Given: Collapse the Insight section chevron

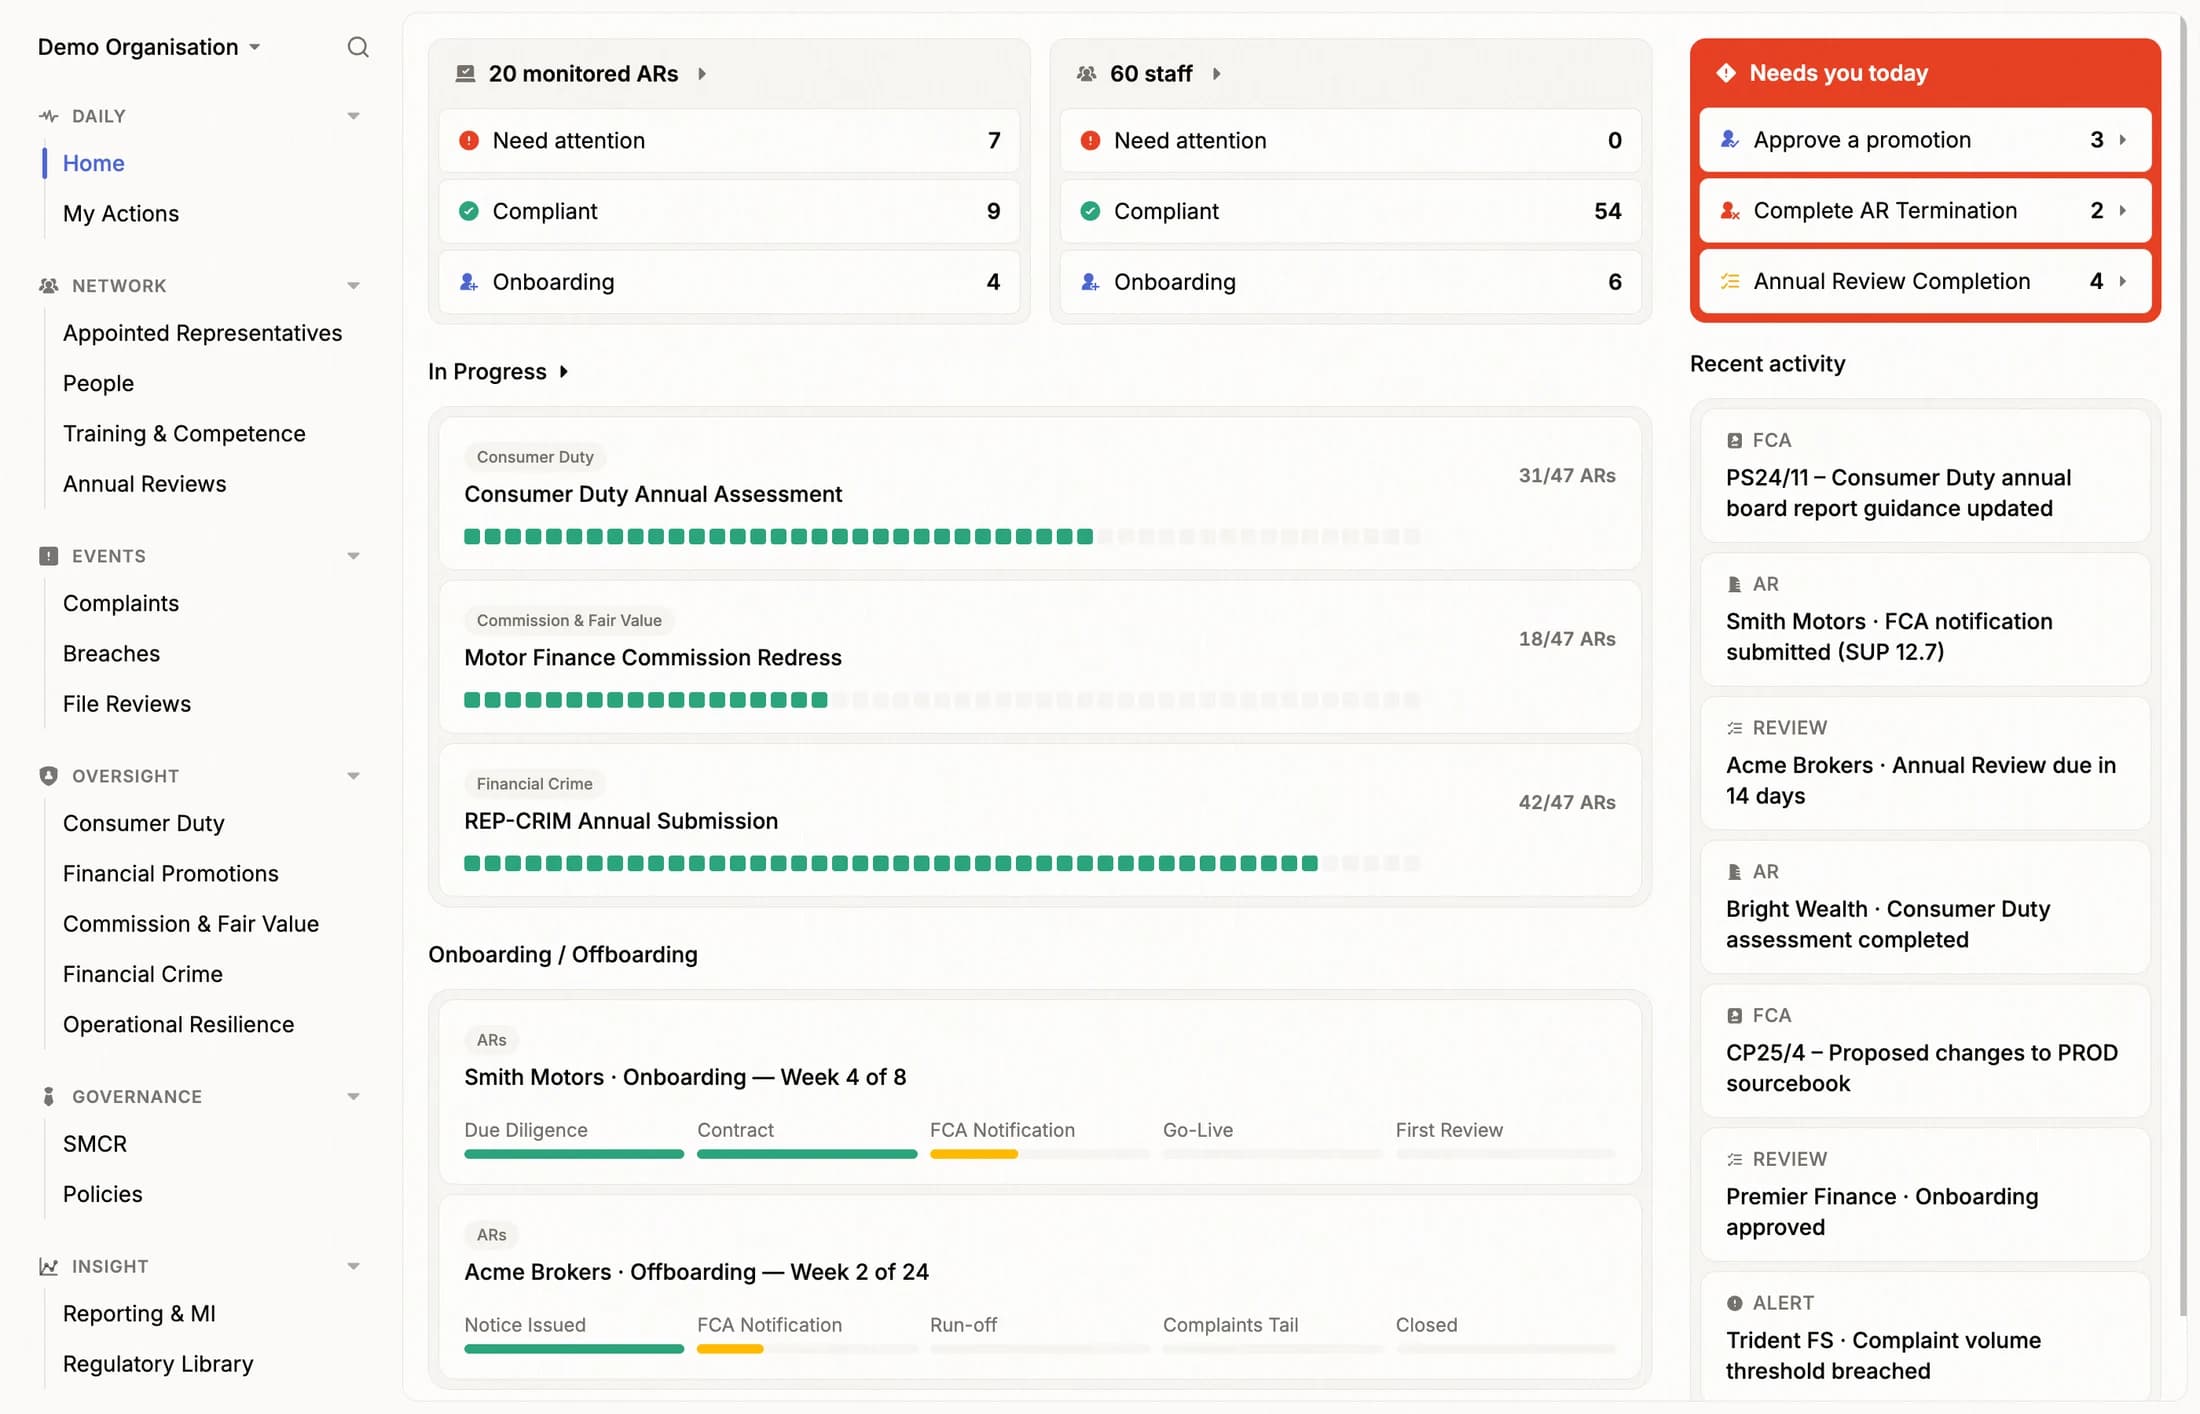Looking at the screenshot, I should click(x=353, y=1266).
